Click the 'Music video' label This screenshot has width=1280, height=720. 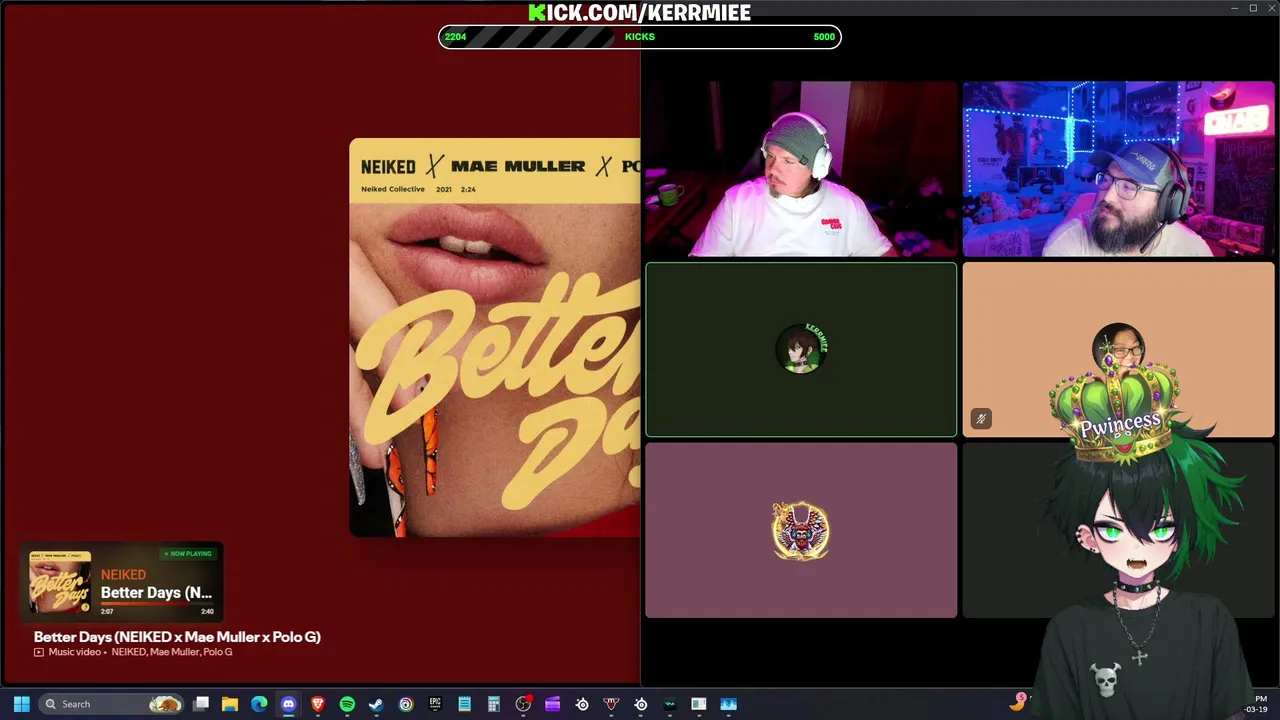pos(75,652)
